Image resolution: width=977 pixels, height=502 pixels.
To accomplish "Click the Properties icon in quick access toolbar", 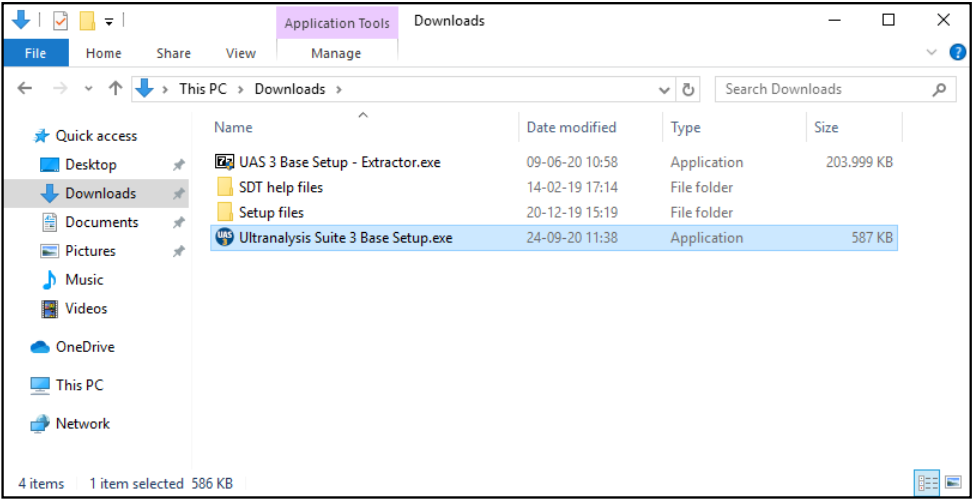I will [60, 20].
